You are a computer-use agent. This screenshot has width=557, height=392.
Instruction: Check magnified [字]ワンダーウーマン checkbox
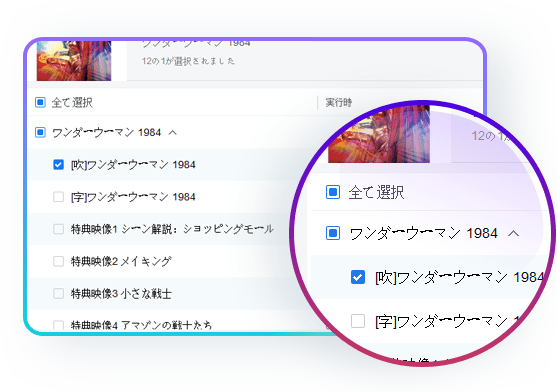[x=358, y=321]
